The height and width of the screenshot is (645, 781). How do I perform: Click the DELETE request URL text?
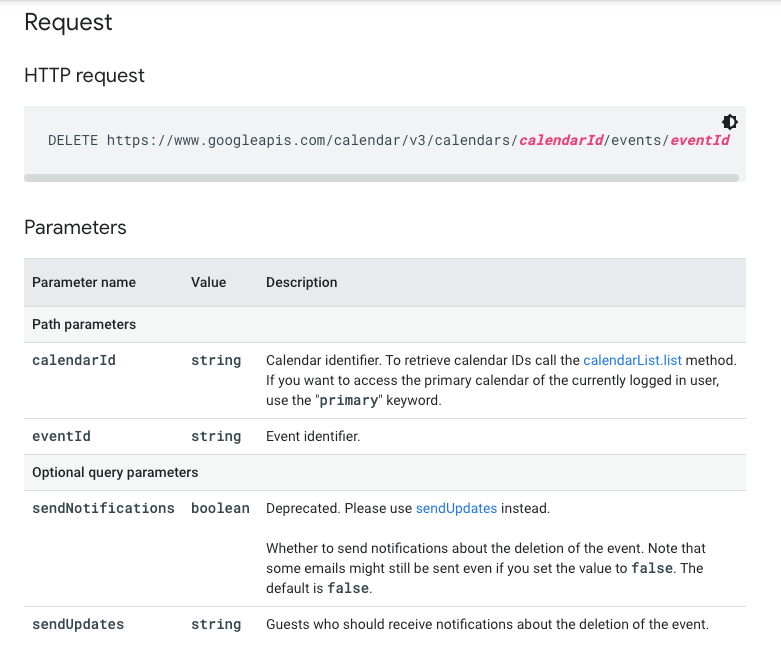coord(389,140)
